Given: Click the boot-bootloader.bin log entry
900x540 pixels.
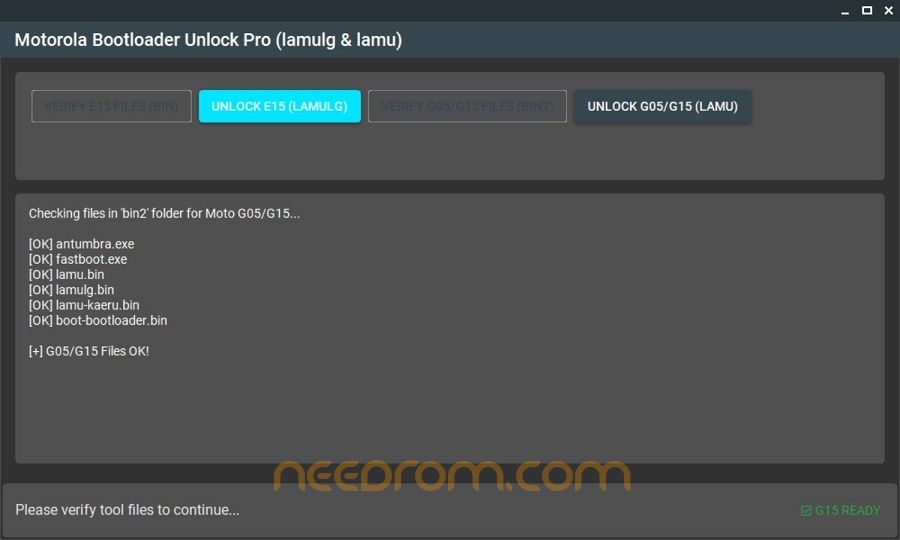Looking at the screenshot, I should click(98, 321).
